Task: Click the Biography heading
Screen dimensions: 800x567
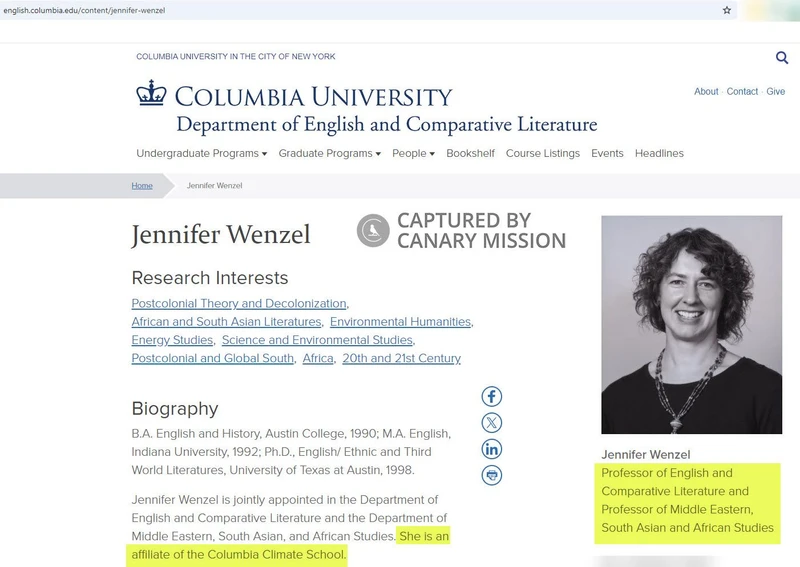Action: (x=175, y=408)
